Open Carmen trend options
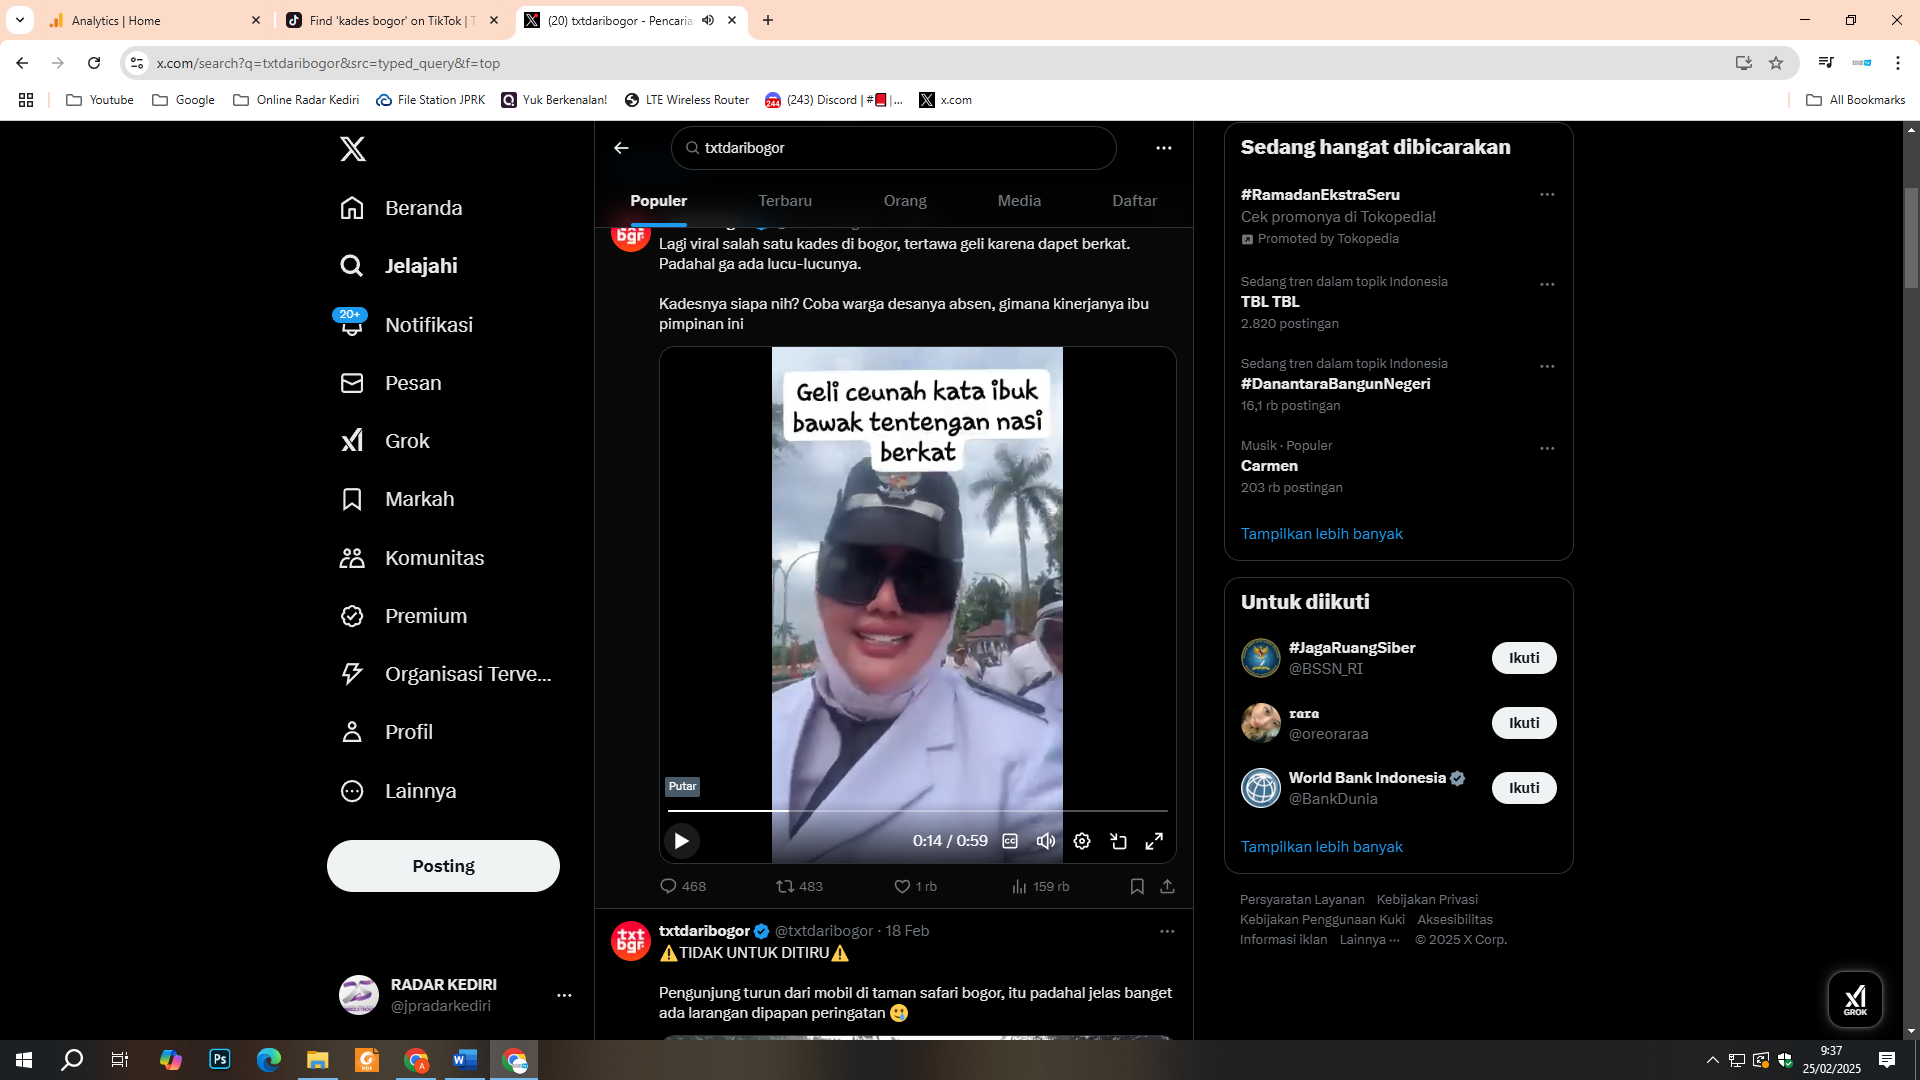The width and height of the screenshot is (1920, 1080). click(x=1547, y=448)
